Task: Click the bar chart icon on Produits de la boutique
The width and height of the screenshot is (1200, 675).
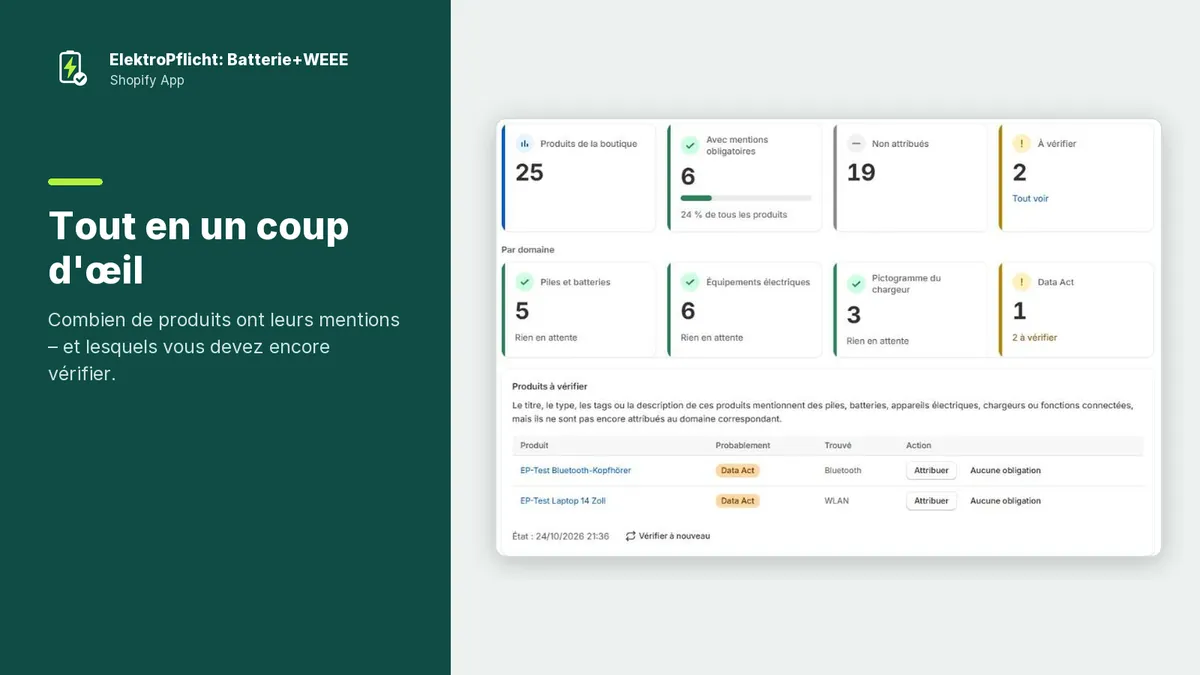Action: tap(524, 144)
